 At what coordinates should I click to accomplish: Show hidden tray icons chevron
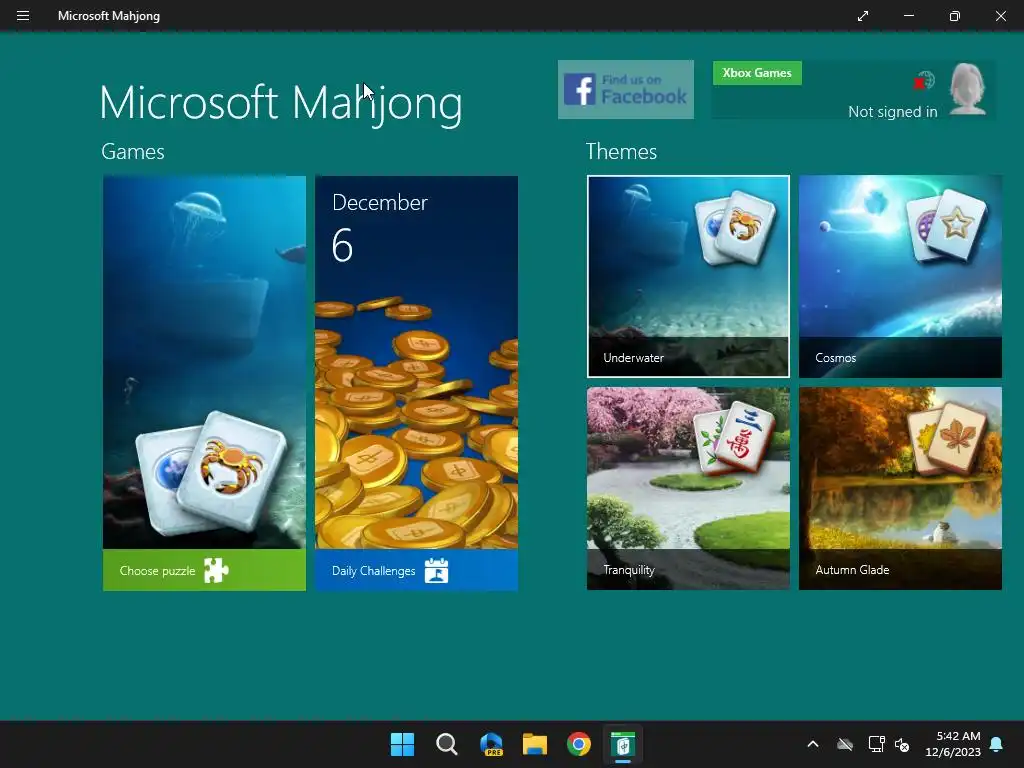click(813, 744)
